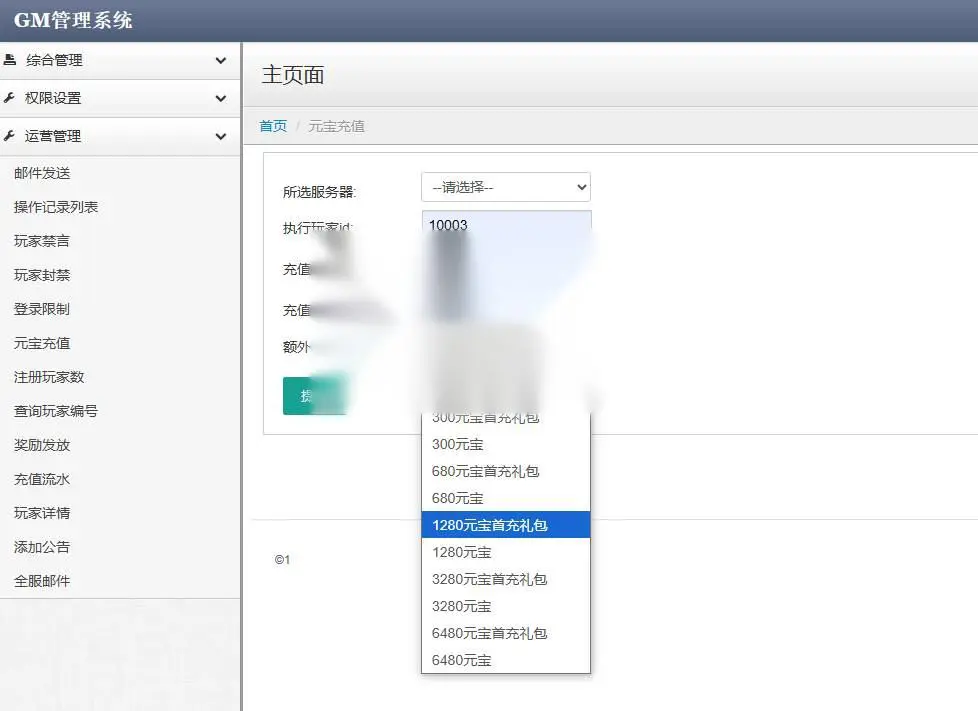This screenshot has height=711, width=978.
Task: Open 玩家禁言 menu item
Action: point(42,241)
